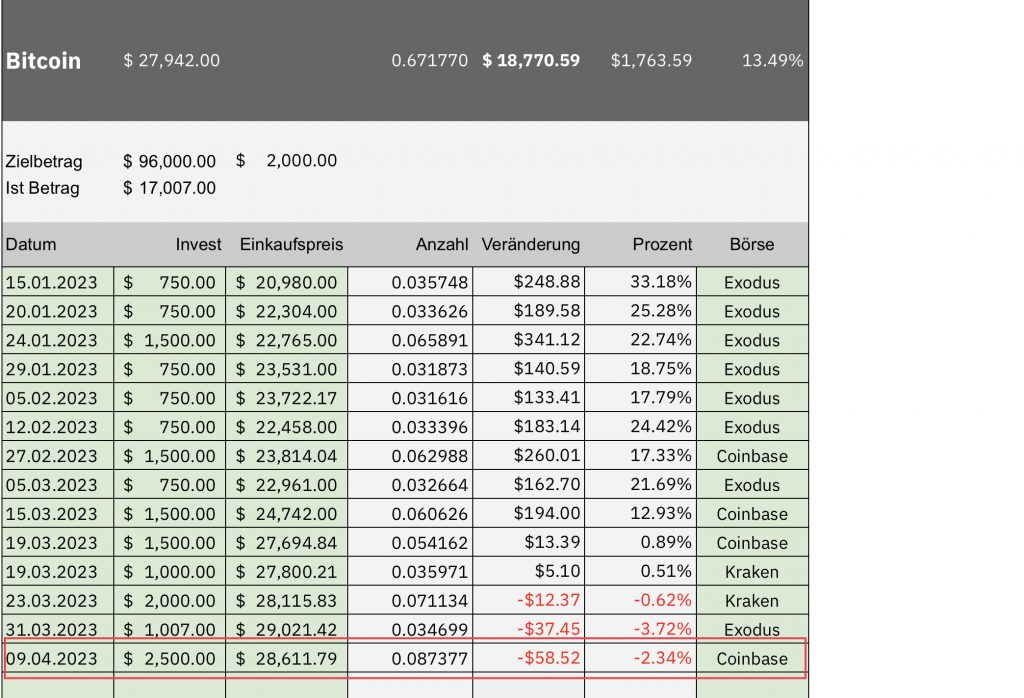This screenshot has height=698, width=1024.
Task: Select the Bitcoin title cell
Action: pos(43,61)
